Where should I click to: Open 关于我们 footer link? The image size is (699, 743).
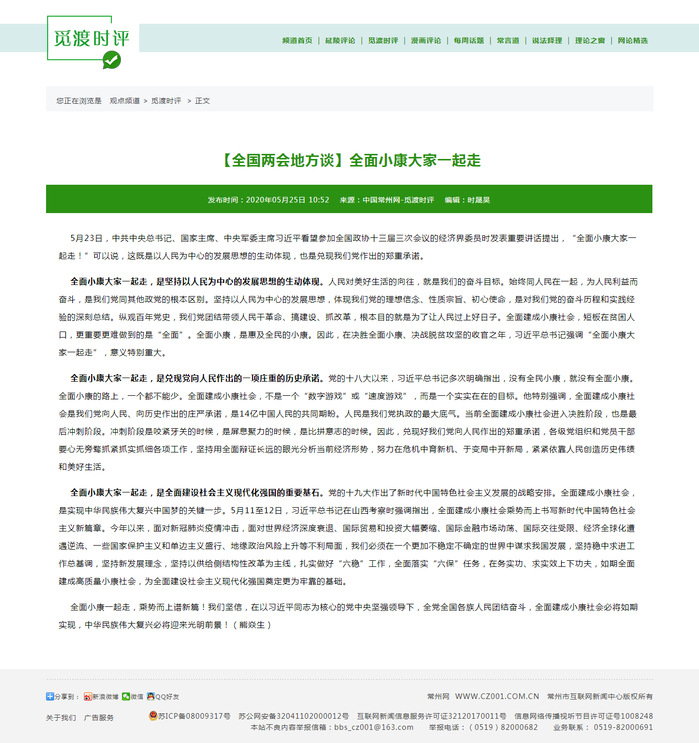(60, 717)
